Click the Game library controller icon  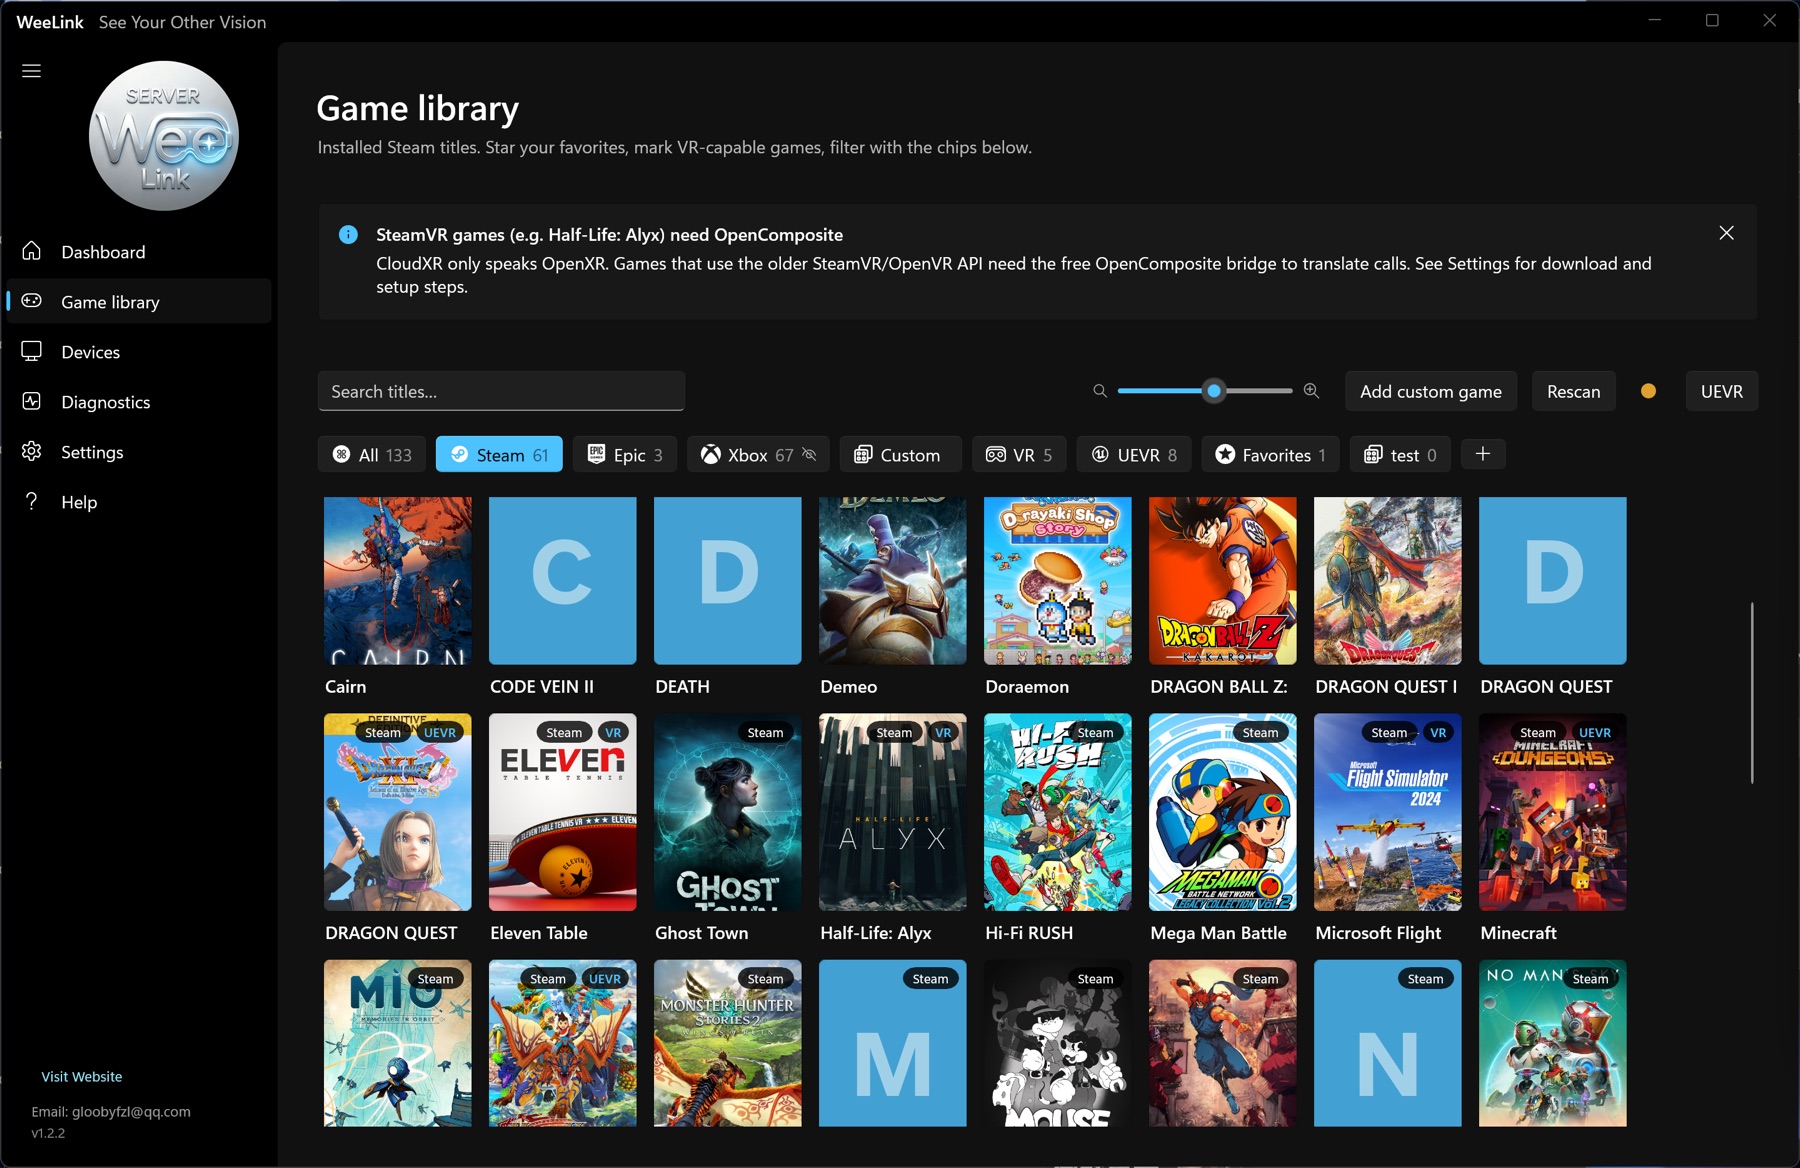point(32,301)
